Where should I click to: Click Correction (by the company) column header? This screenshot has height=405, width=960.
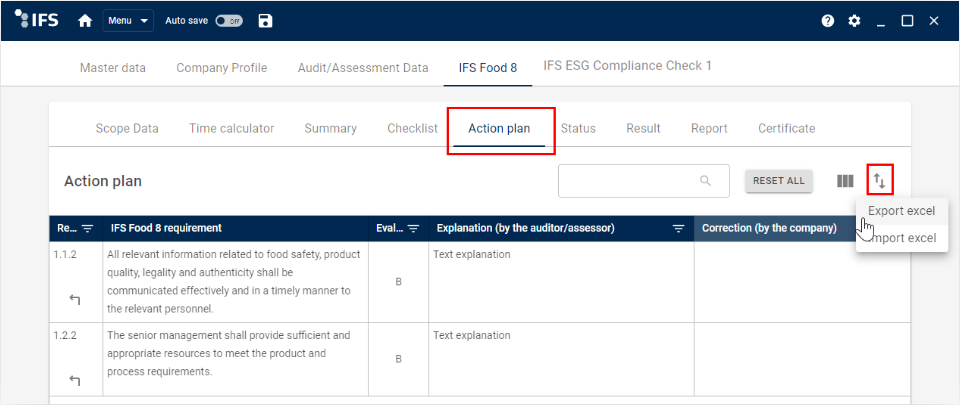point(769,228)
